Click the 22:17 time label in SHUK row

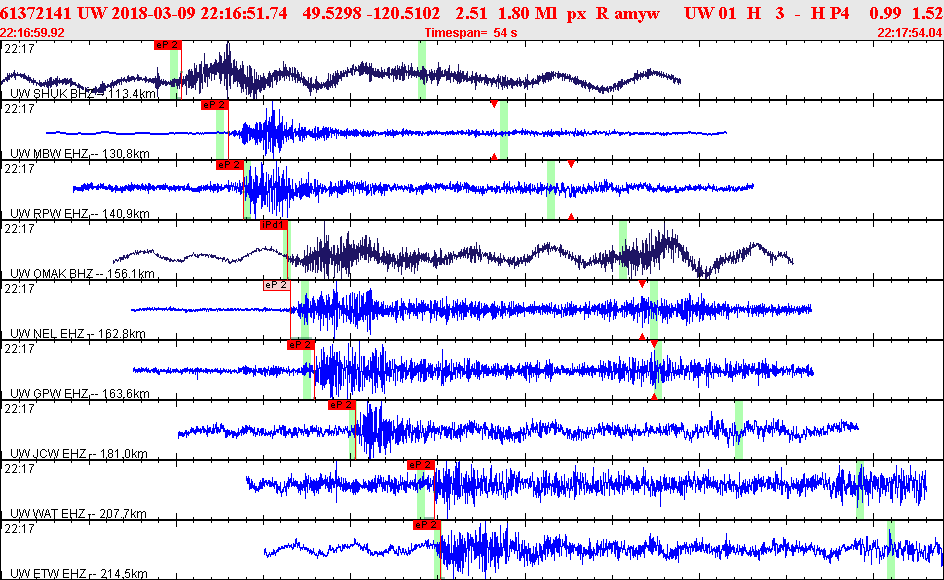[x=19, y=49]
